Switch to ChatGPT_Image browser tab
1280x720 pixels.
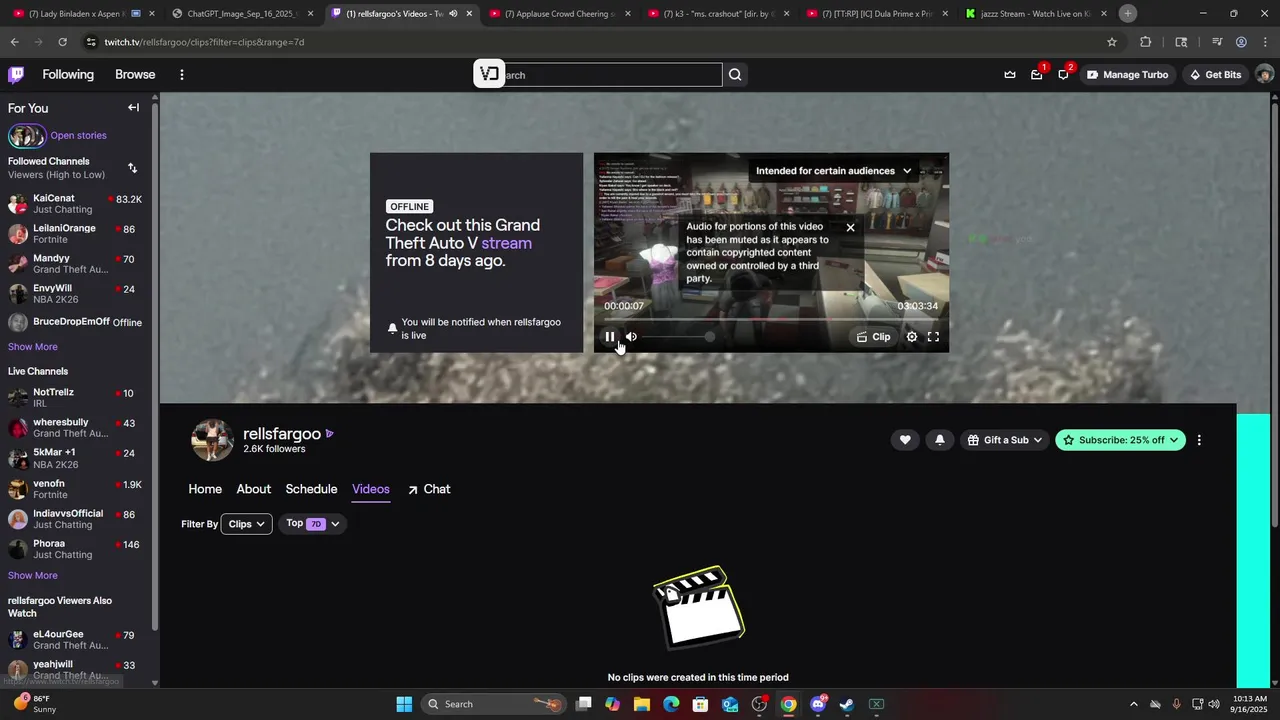coord(241,14)
